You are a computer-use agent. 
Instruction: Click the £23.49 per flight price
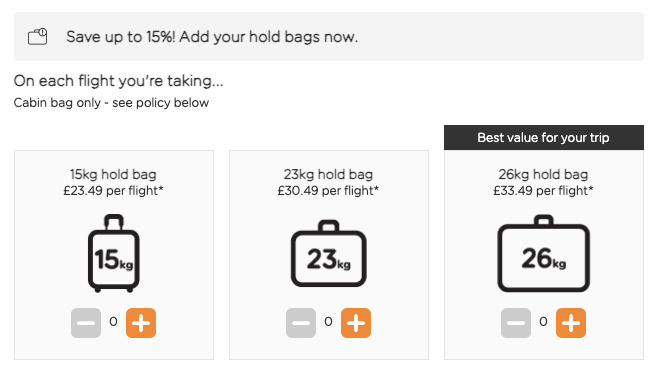pyautogui.click(x=113, y=191)
